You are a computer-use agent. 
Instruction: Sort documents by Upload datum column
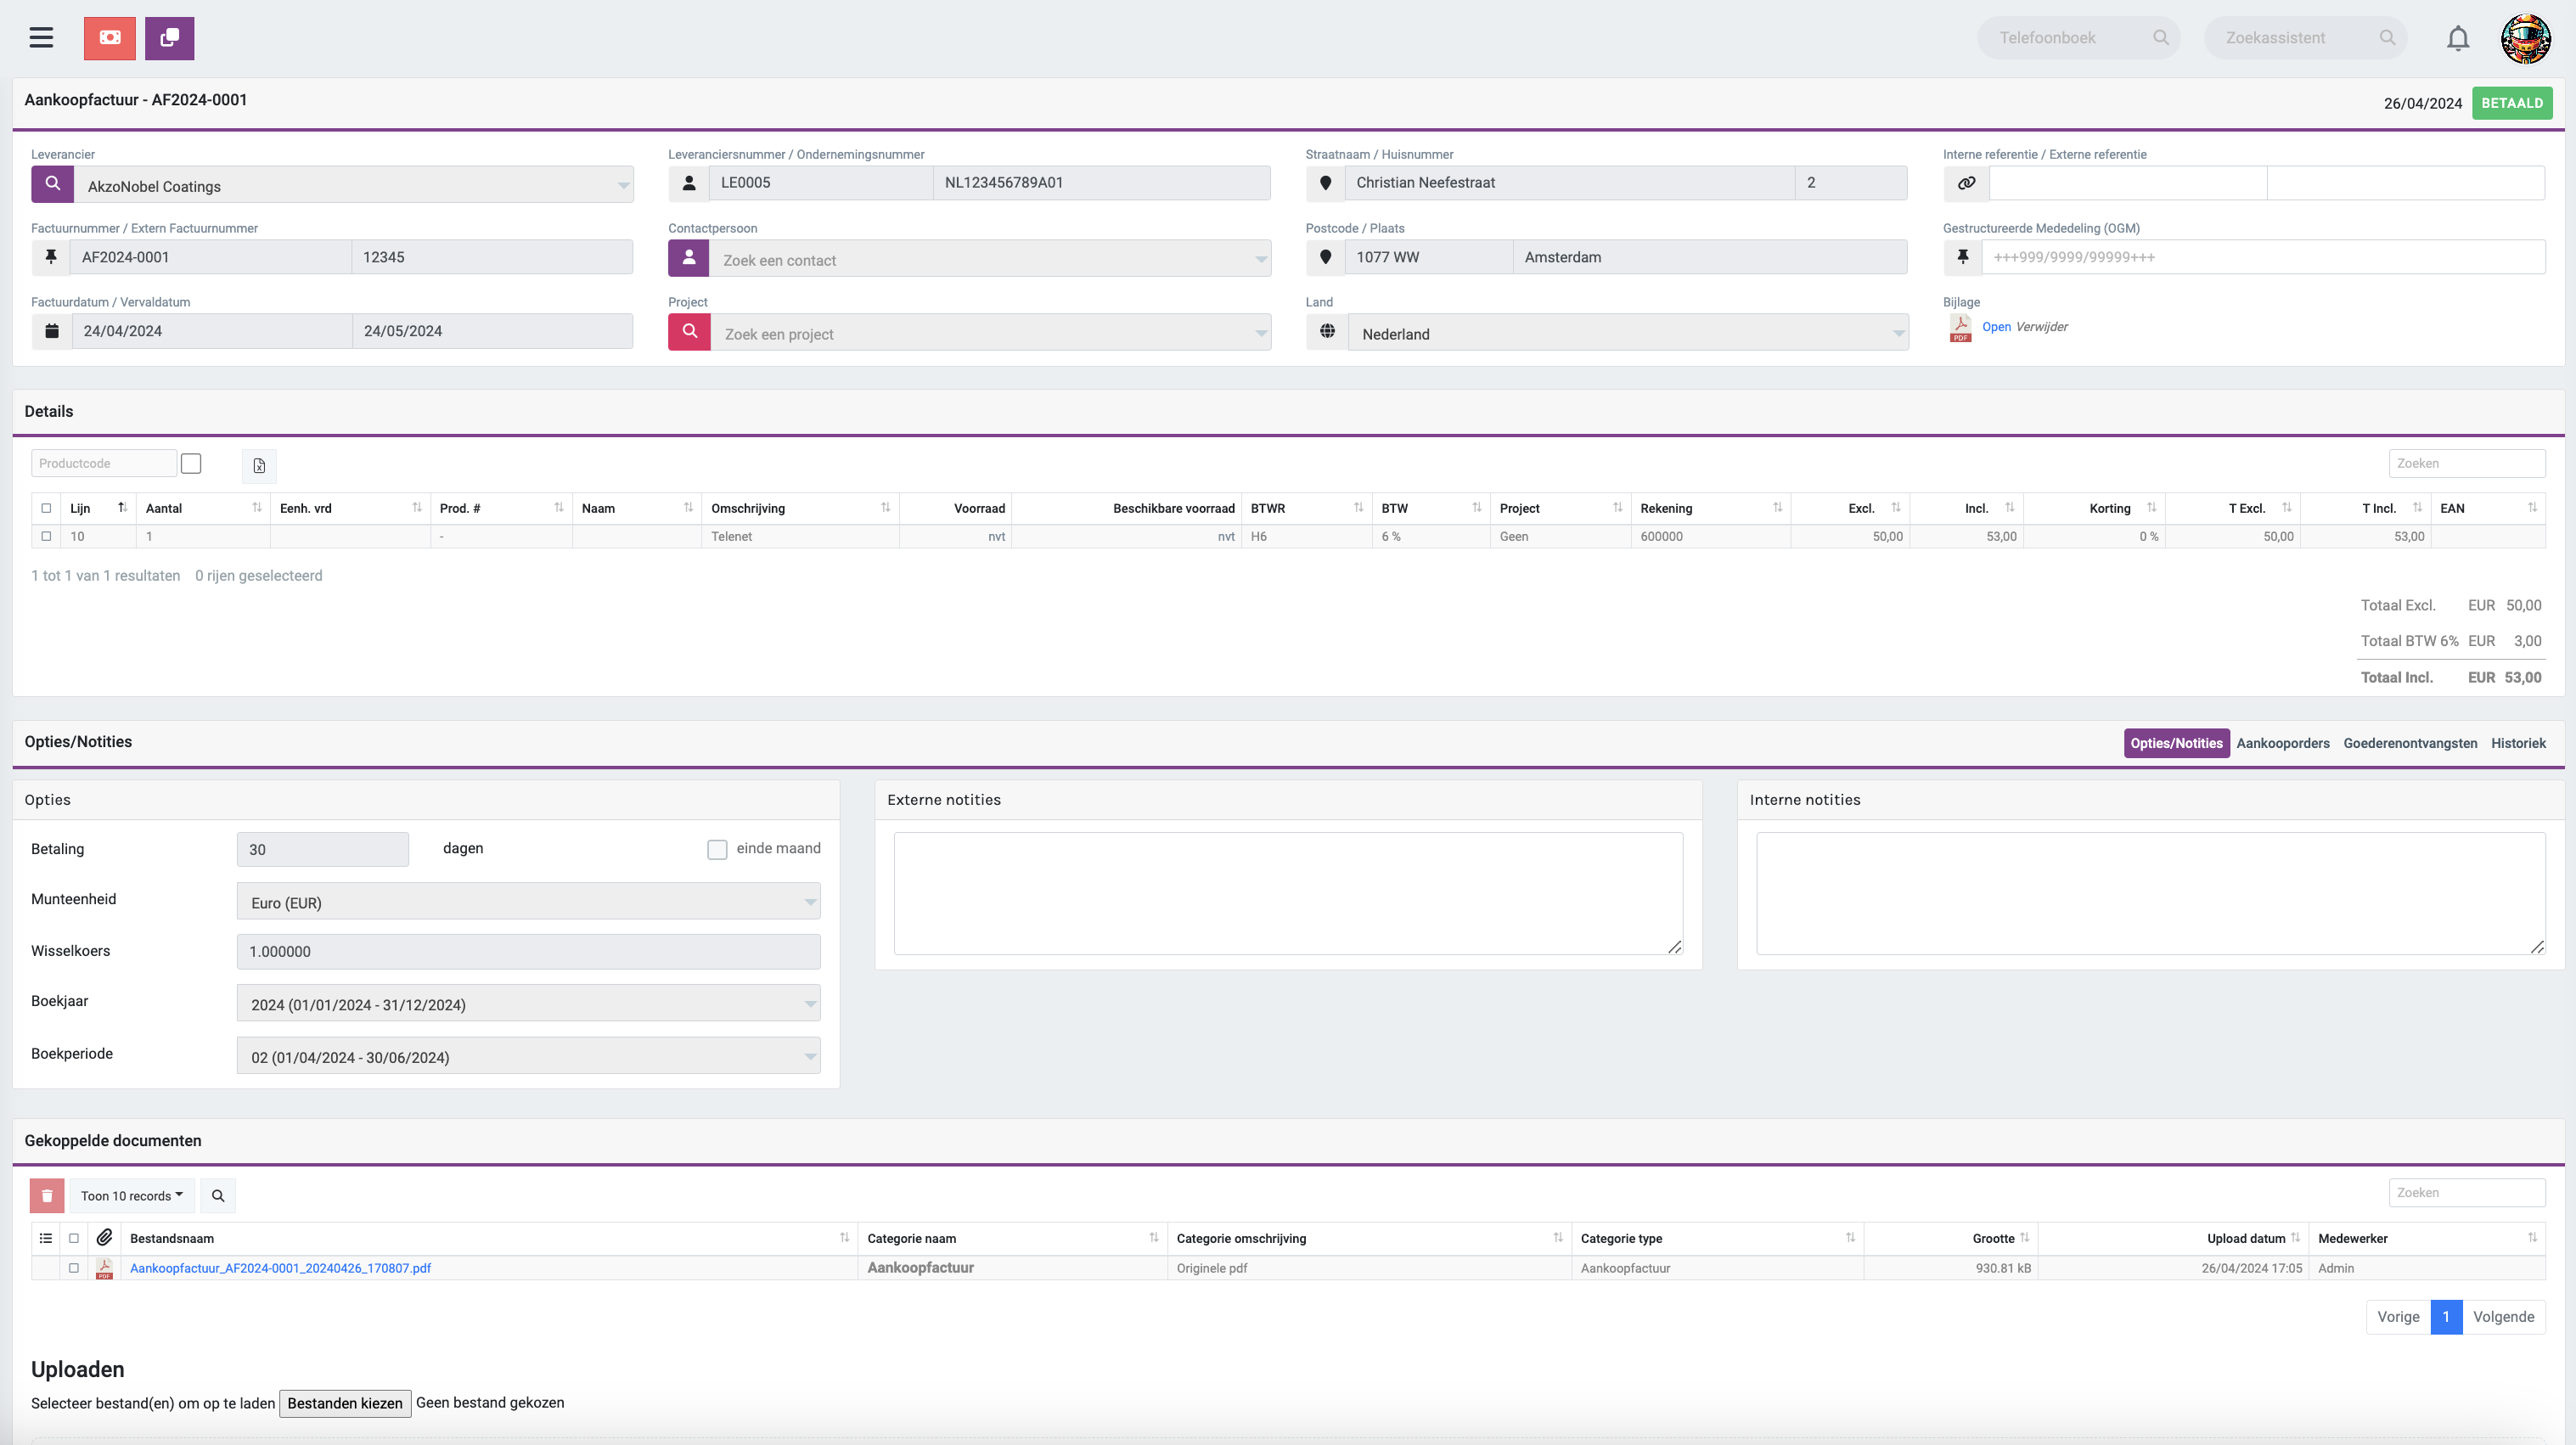pyautogui.click(x=2173, y=1238)
